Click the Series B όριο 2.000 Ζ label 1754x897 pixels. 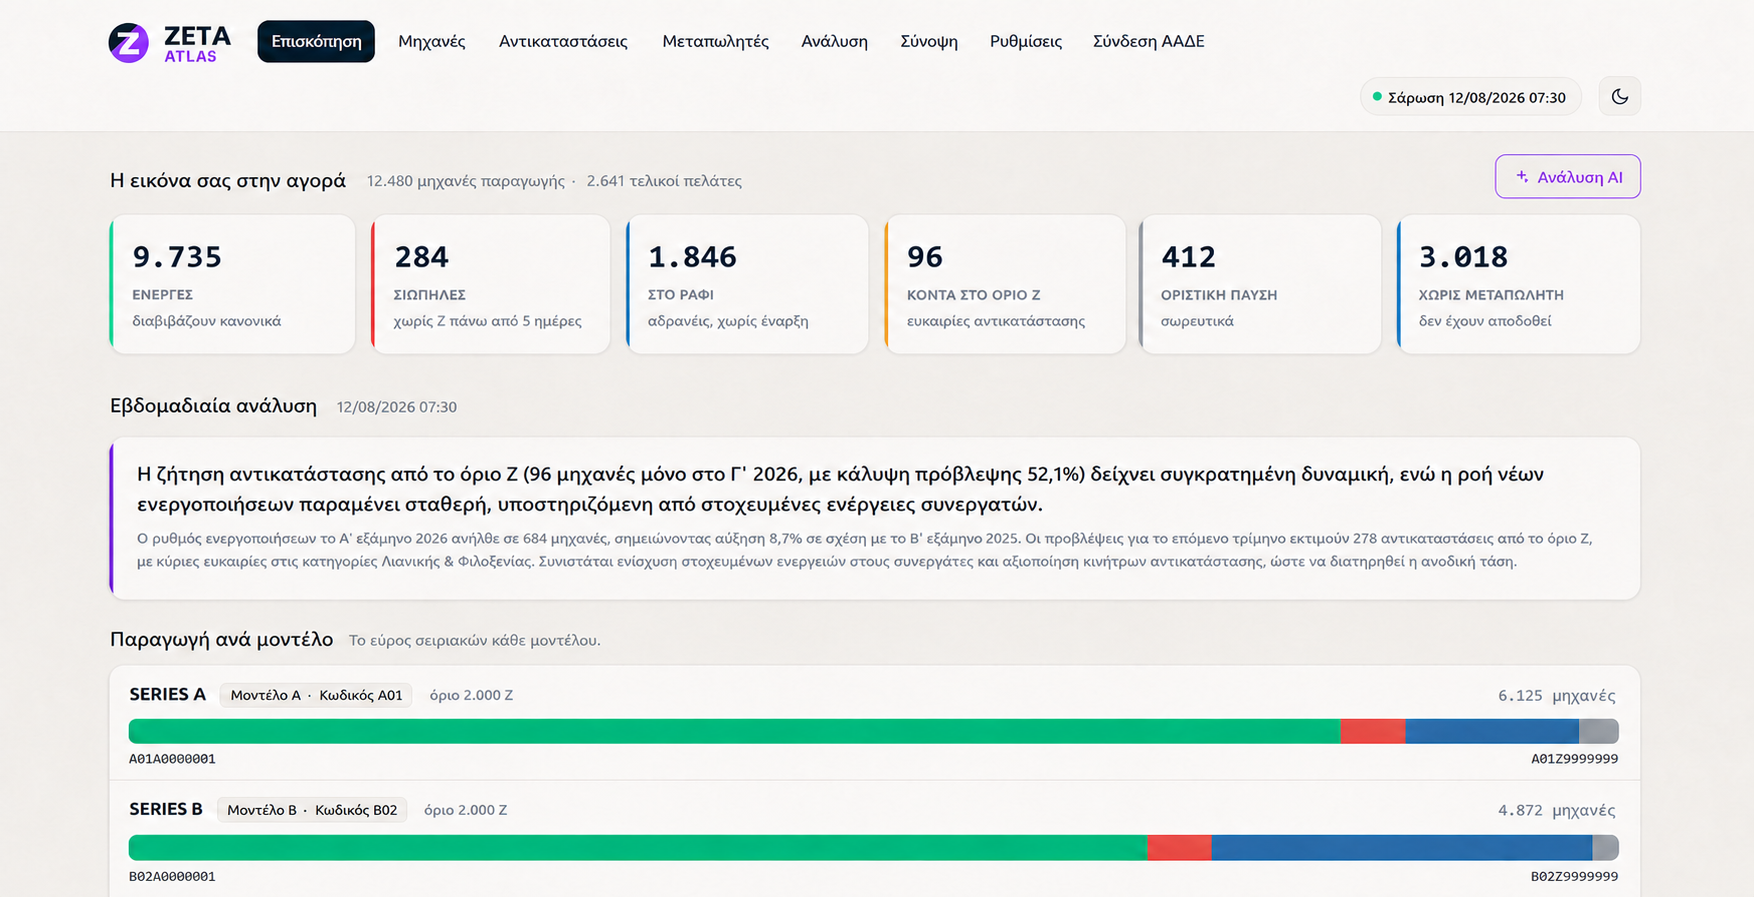pos(465,810)
